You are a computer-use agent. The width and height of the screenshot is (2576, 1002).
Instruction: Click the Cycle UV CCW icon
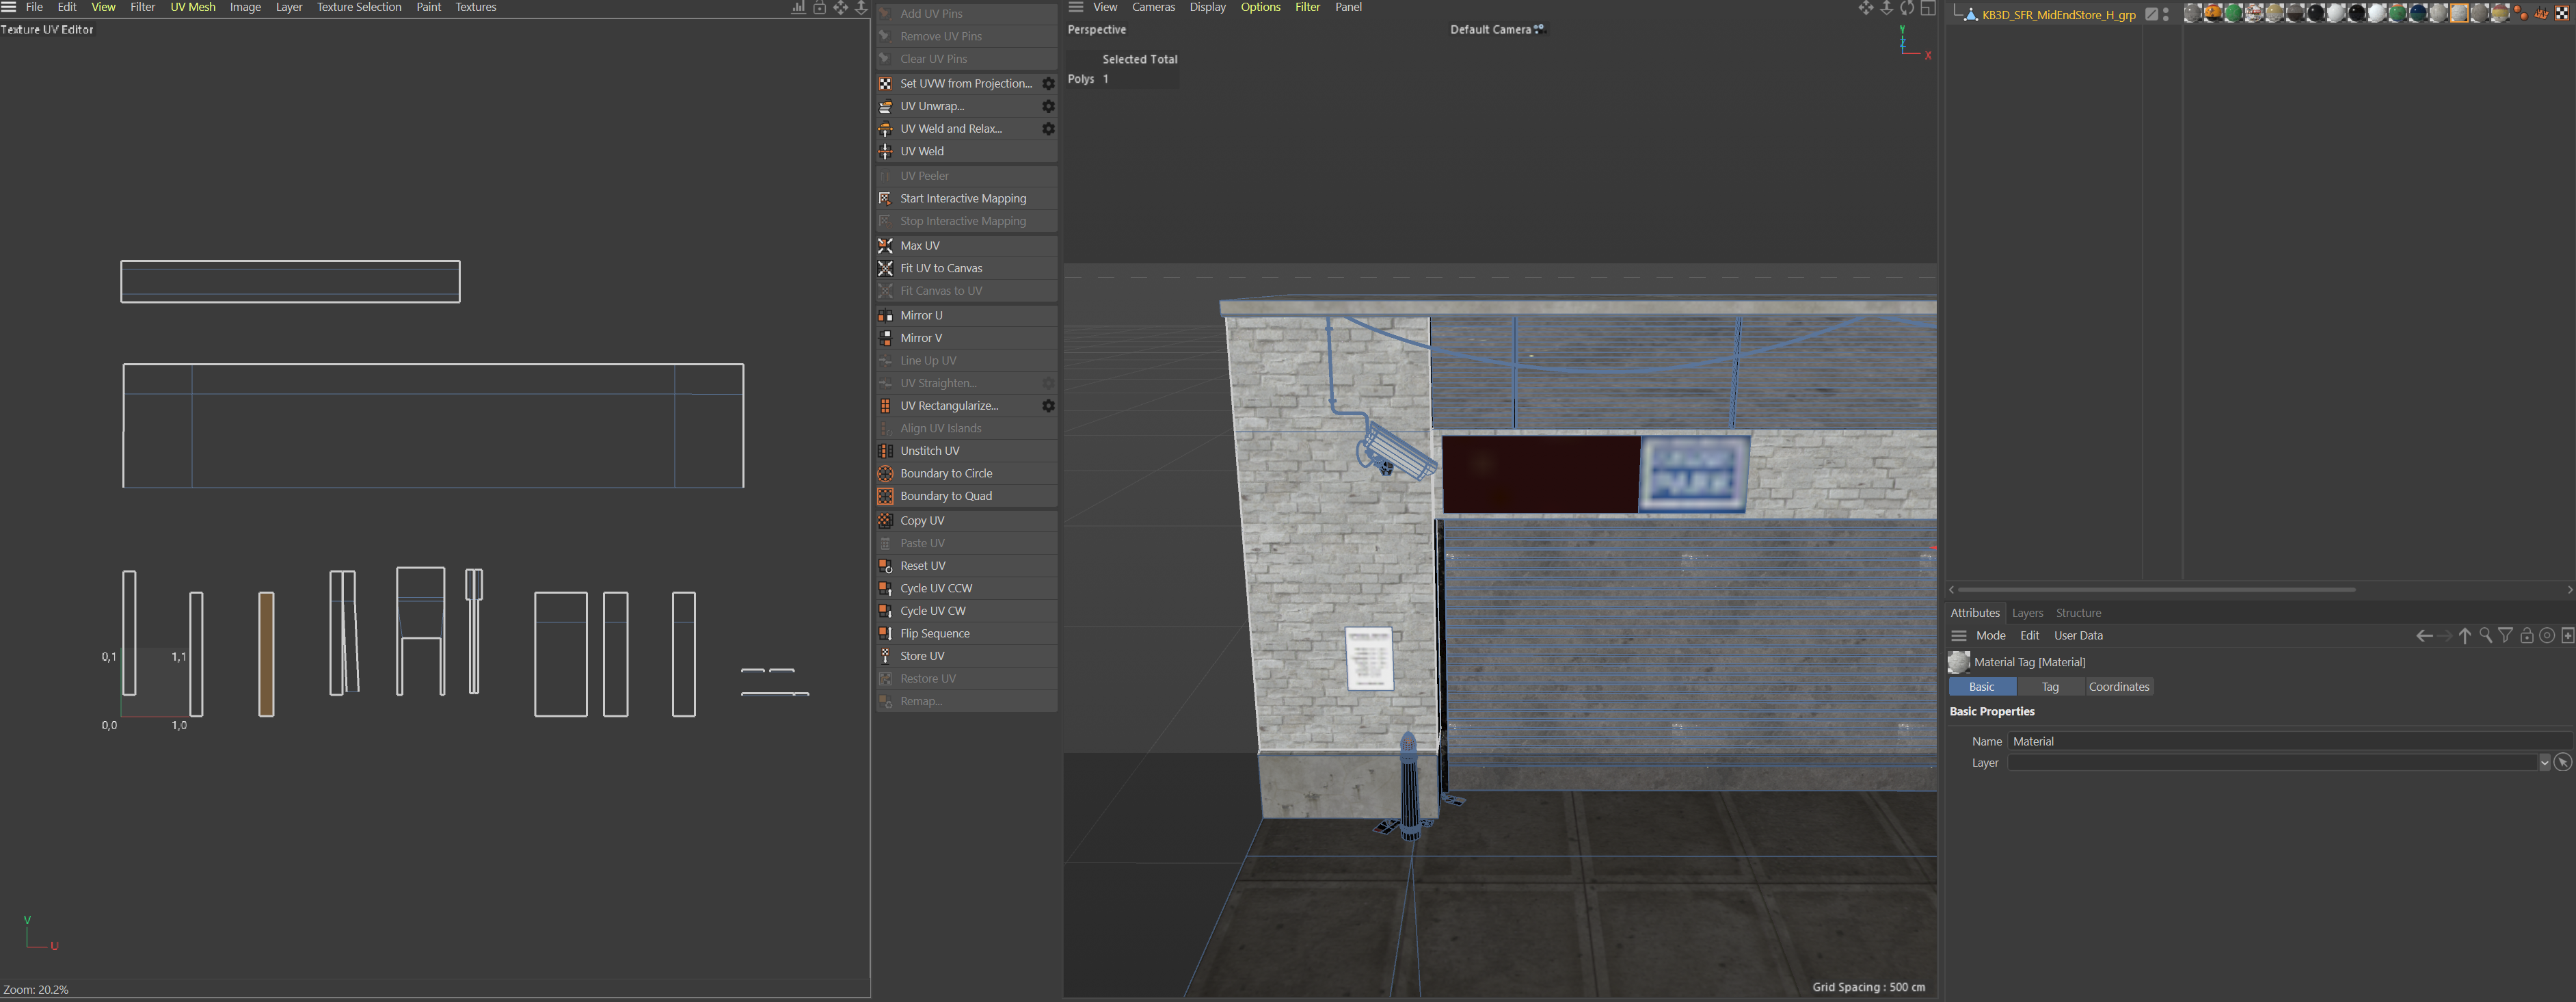click(886, 588)
